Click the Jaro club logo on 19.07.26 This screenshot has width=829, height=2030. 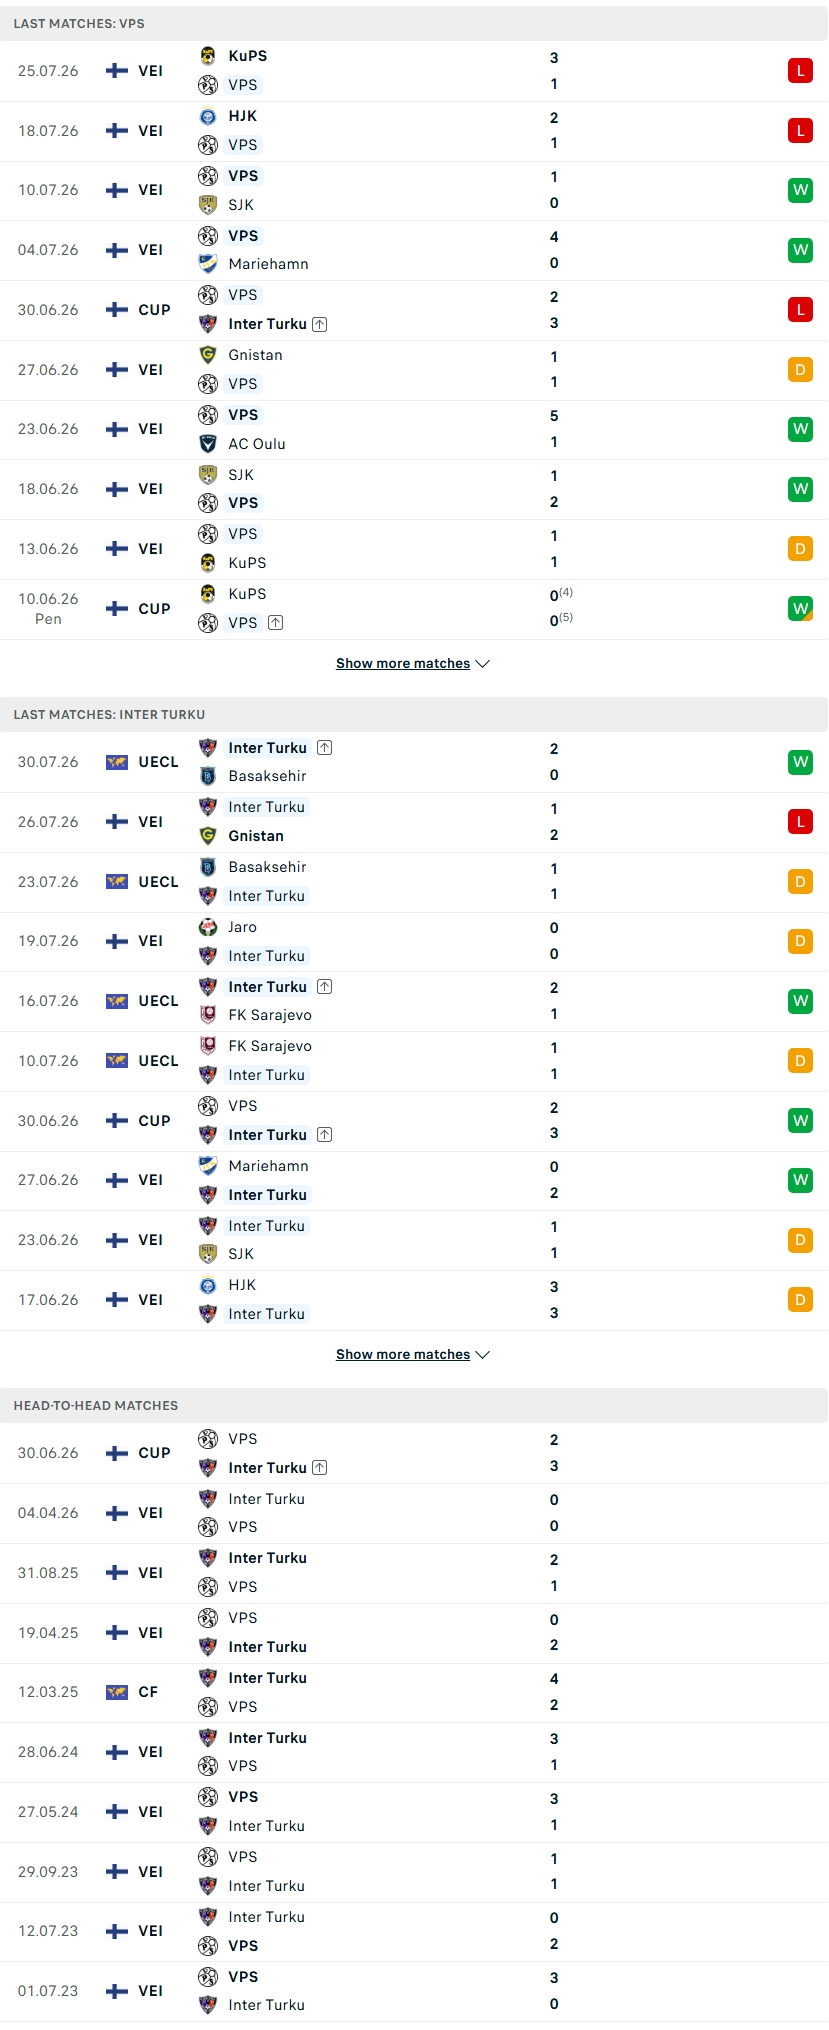coord(208,927)
